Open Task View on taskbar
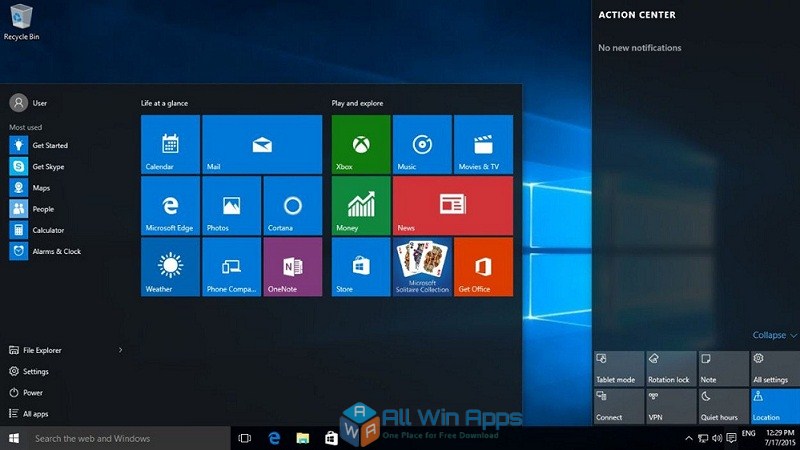The image size is (800, 450). pyautogui.click(x=245, y=438)
